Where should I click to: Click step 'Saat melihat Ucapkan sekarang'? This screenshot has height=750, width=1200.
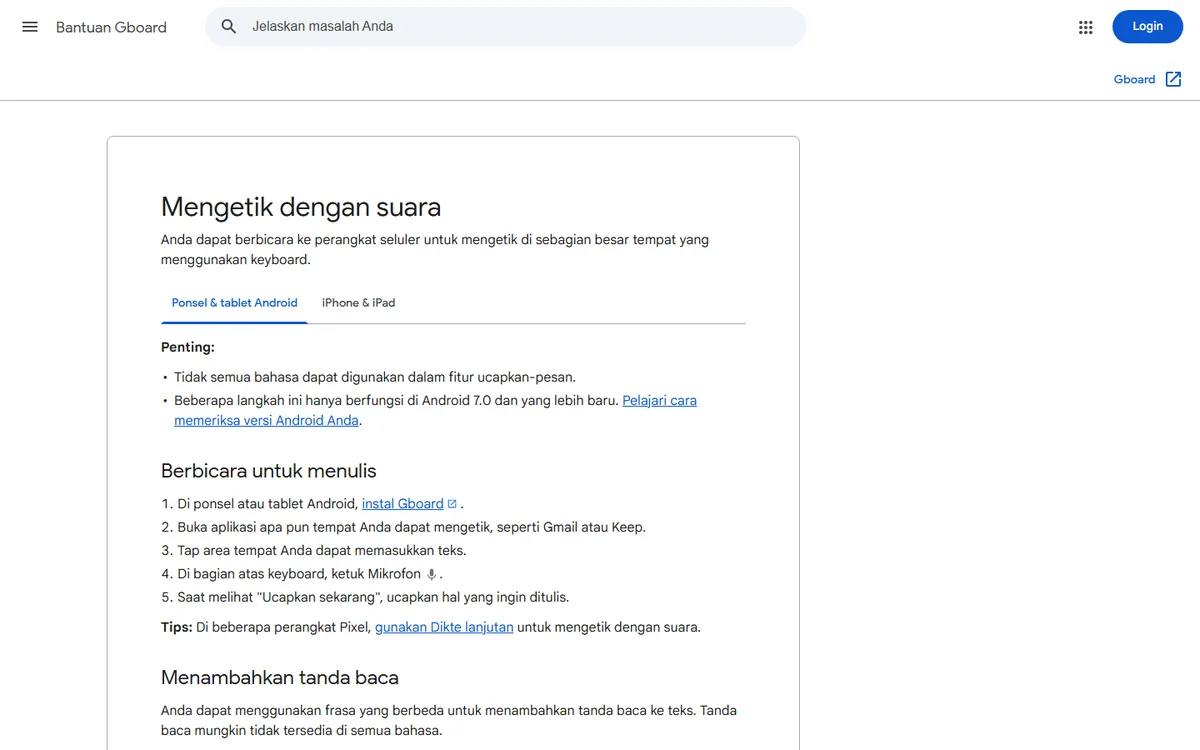click(x=373, y=597)
